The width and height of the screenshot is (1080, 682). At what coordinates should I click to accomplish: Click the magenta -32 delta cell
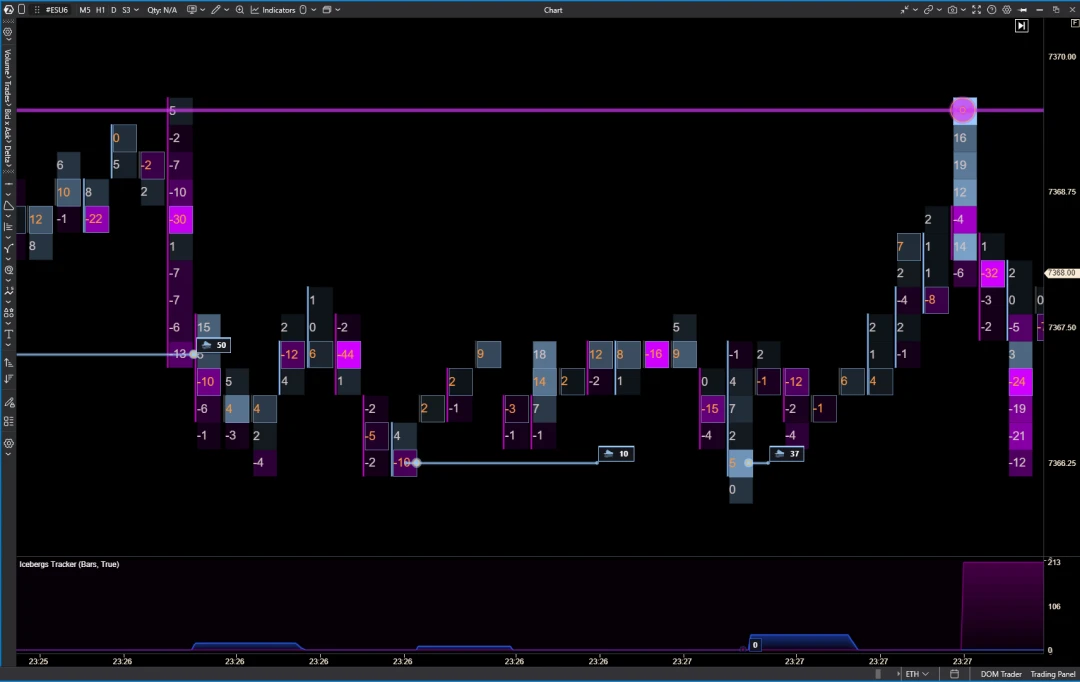coord(991,273)
